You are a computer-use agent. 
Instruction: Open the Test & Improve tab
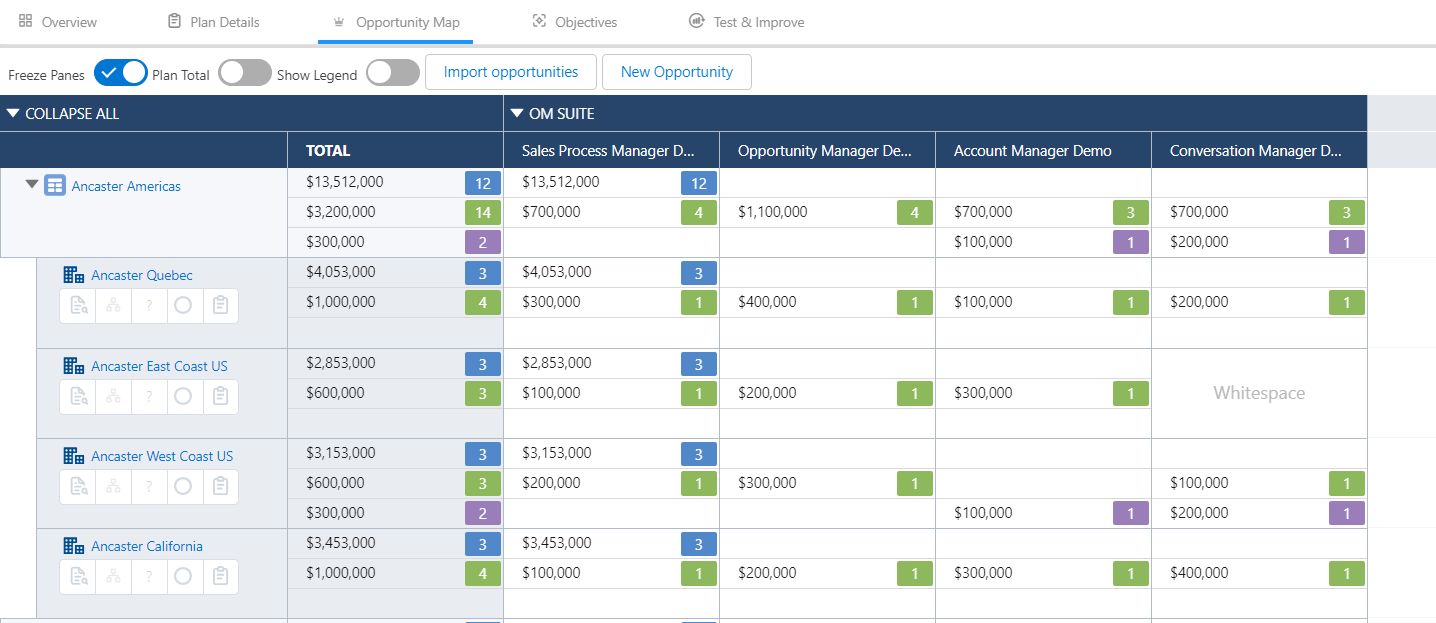(746, 22)
